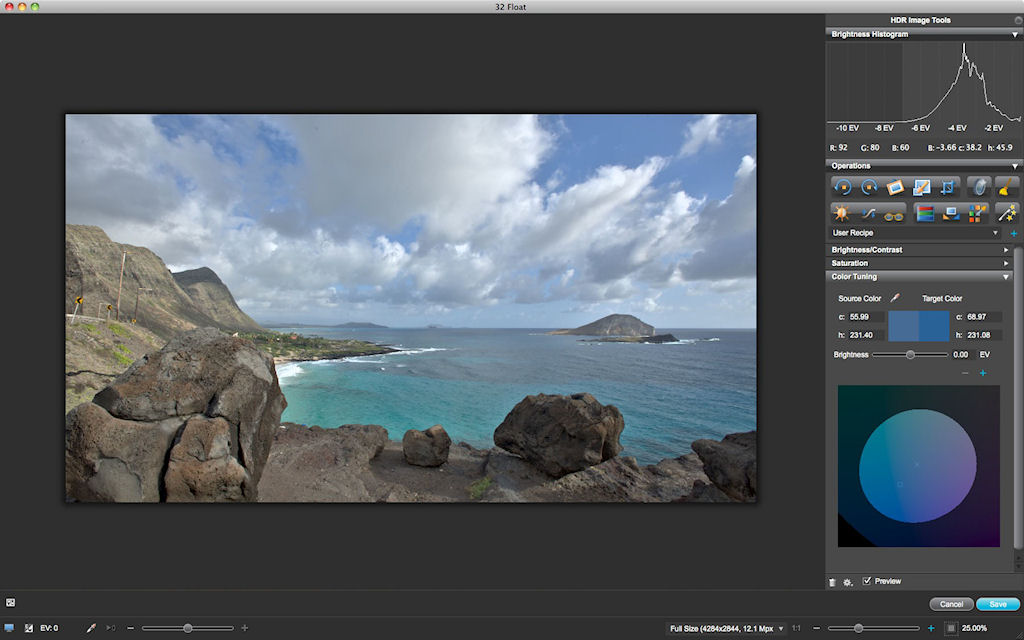Click the sun brightness operation icon
The image size is (1024, 640).
pyautogui.click(x=842, y=213)
